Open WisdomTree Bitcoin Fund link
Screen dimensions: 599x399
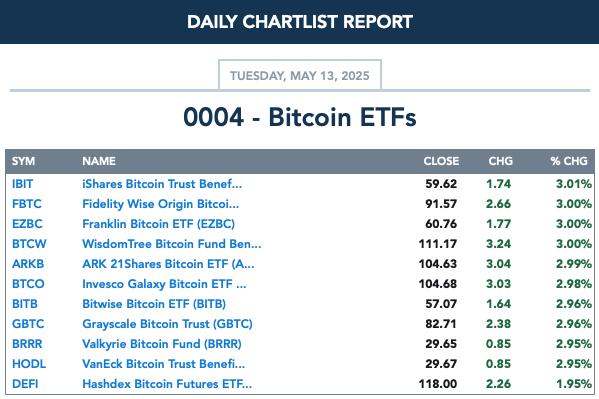172,244
